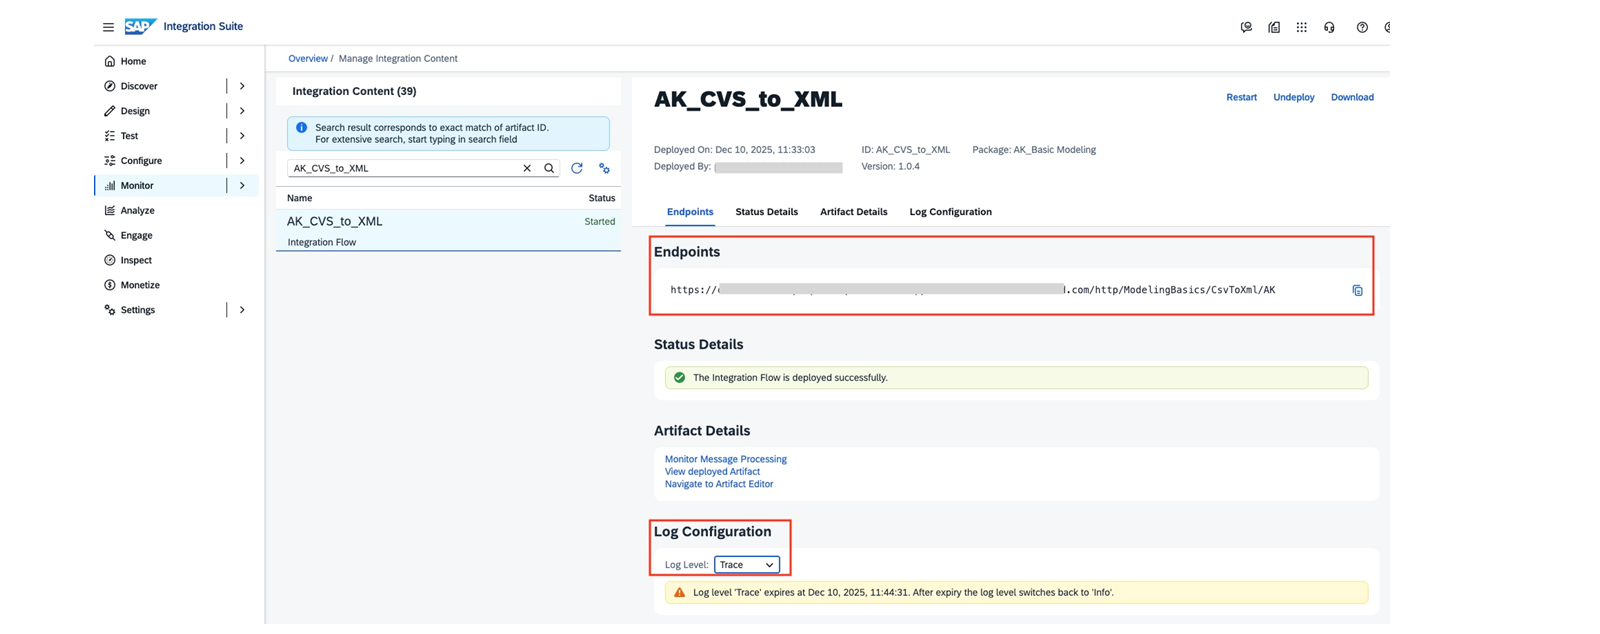Refresh the integration content list
The width and height of the screenshot is (1600, 634).
[x=577, y=168]
